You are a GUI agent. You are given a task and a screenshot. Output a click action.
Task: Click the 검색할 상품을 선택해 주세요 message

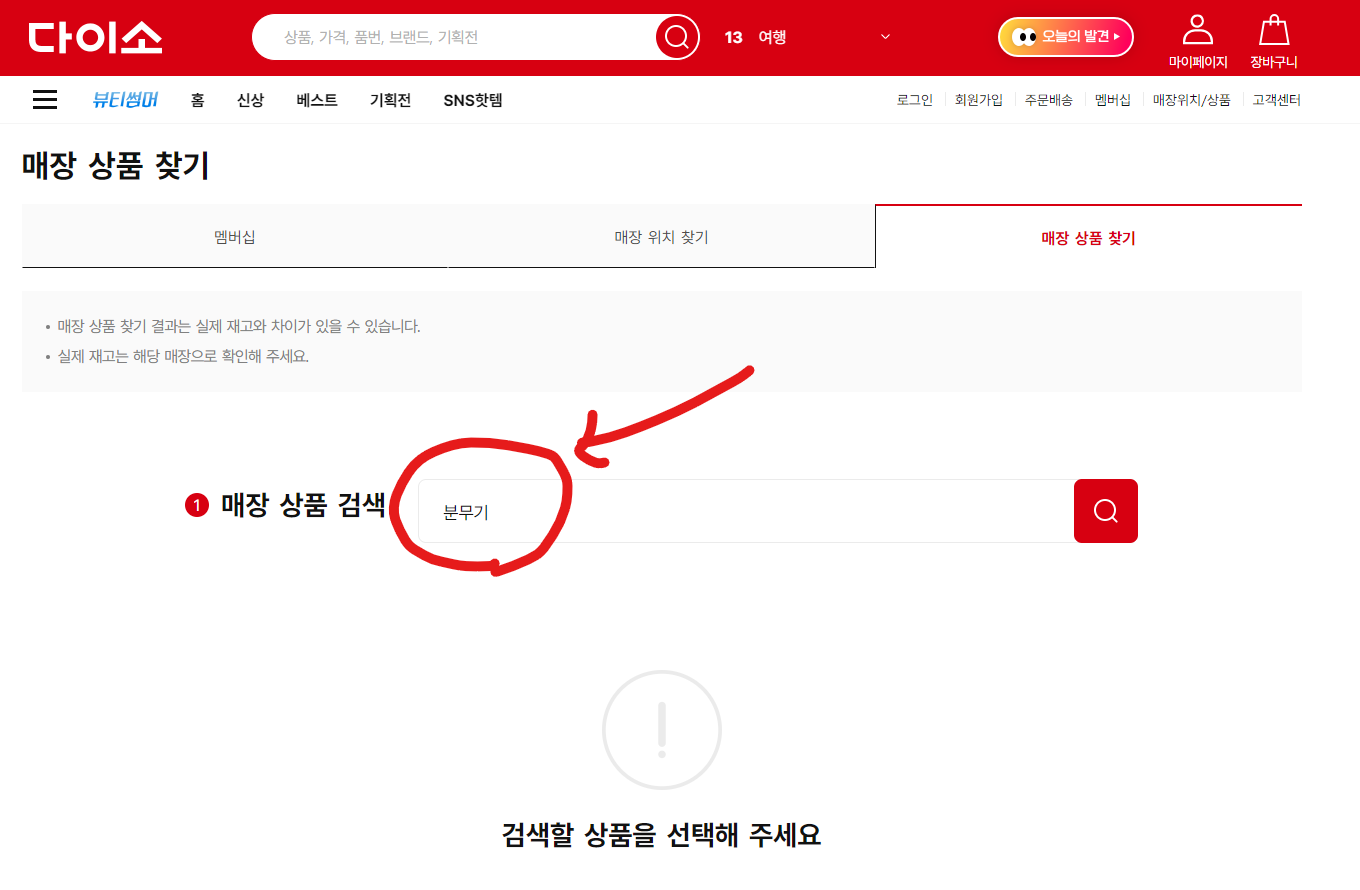click(x=661, y=834)
